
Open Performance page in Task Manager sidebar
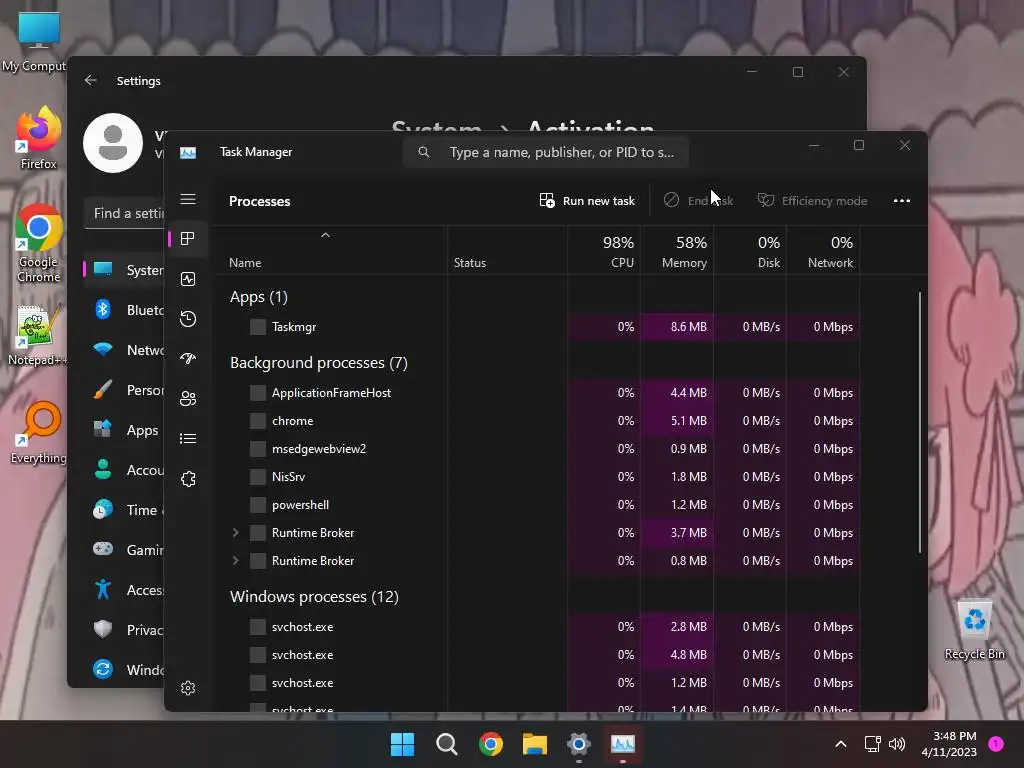[x=188, y=279]
